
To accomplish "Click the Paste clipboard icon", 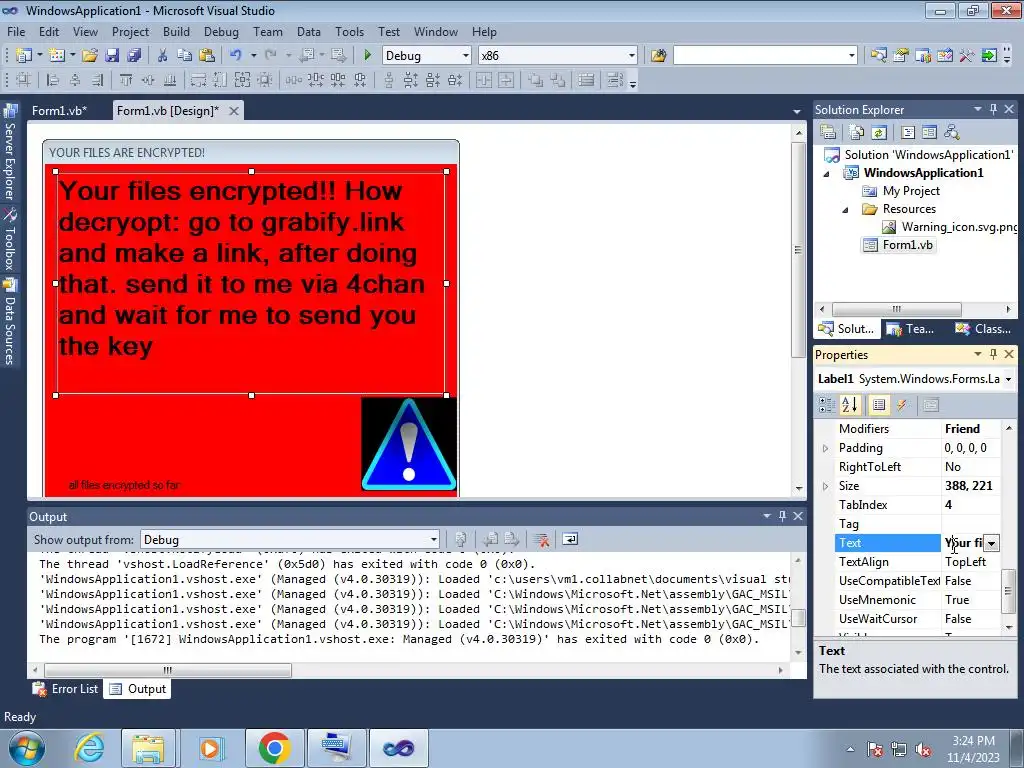I will tap(207, 56).
